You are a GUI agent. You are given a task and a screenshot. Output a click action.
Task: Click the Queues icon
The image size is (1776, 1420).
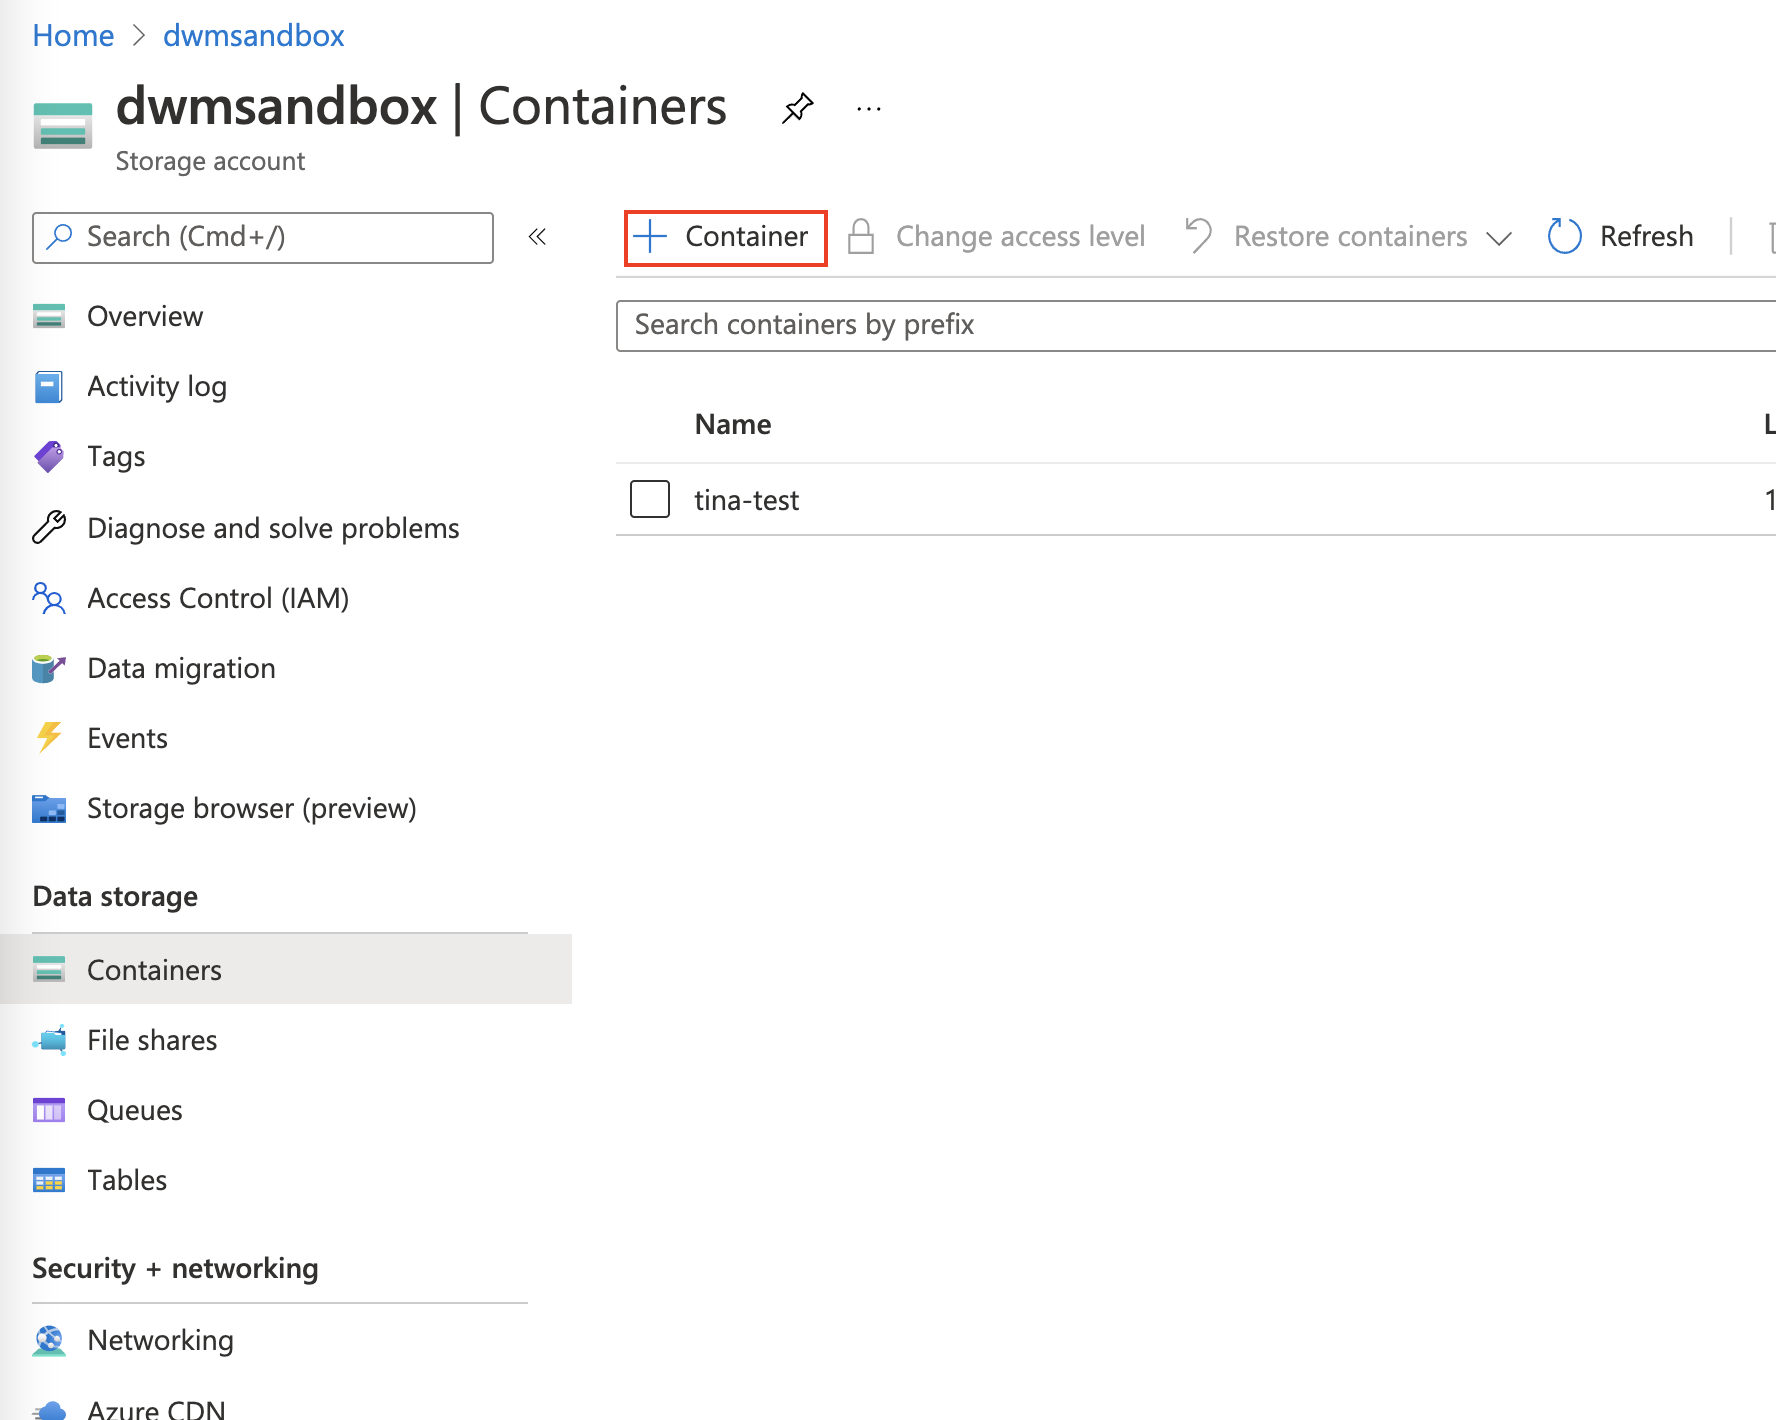[x=49, y=1110]
